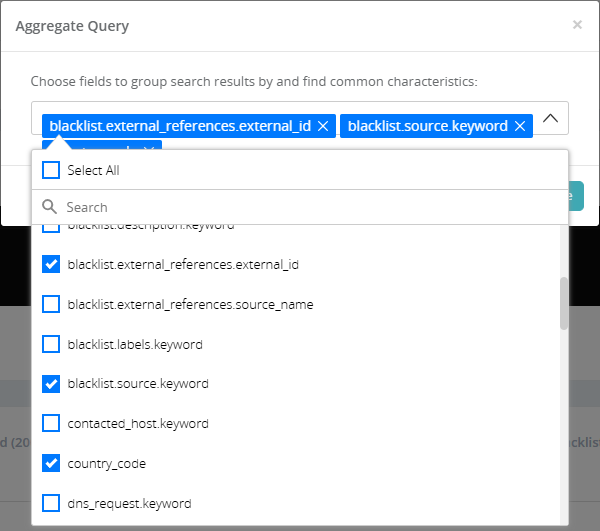Deselect blacklist.source.keyword in the list
Viewport: 600px width, 531px height.
(x=51, y=383)
